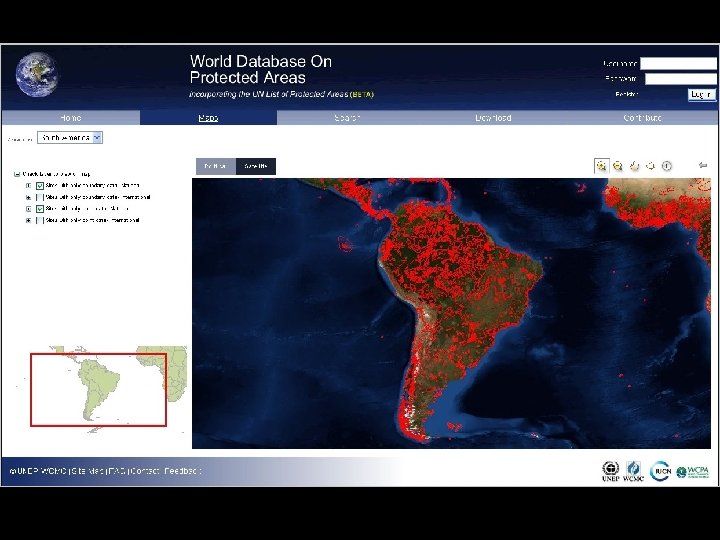Viewport: 720px width, 540px height.
Task: Select the pan hand map tool
Action: pyautogui.click(x=634, y=166)
